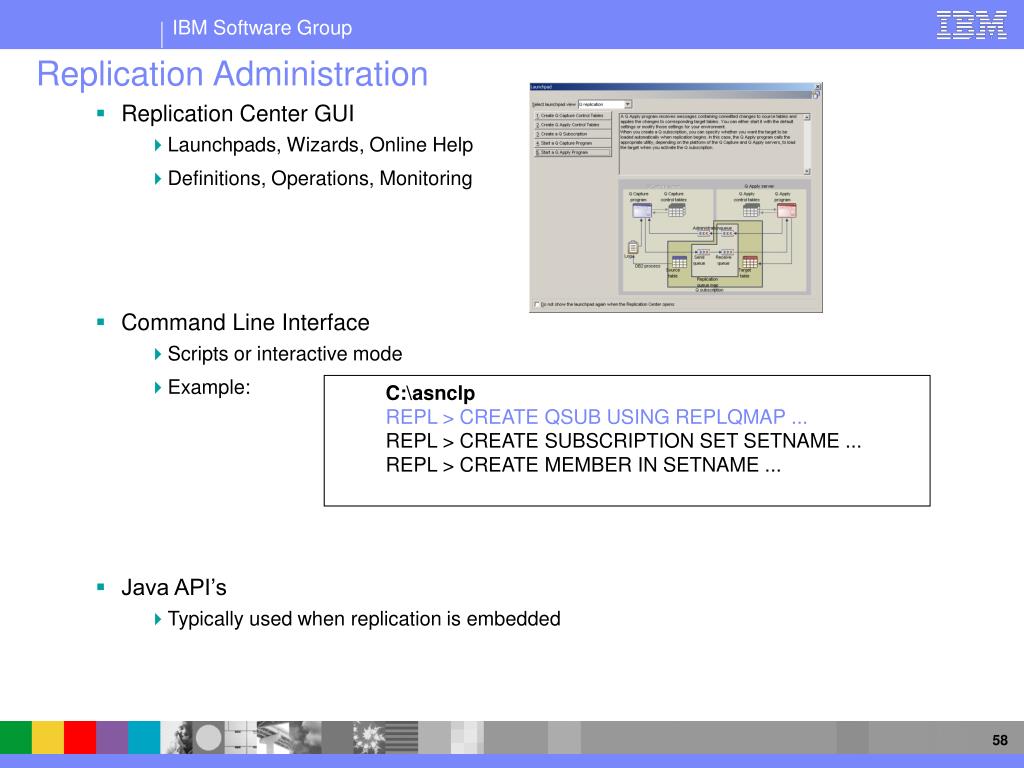1024x768 pixels.
Task: Click the restore icon below Launchpad close button
Action: click(x=815, y=95)
